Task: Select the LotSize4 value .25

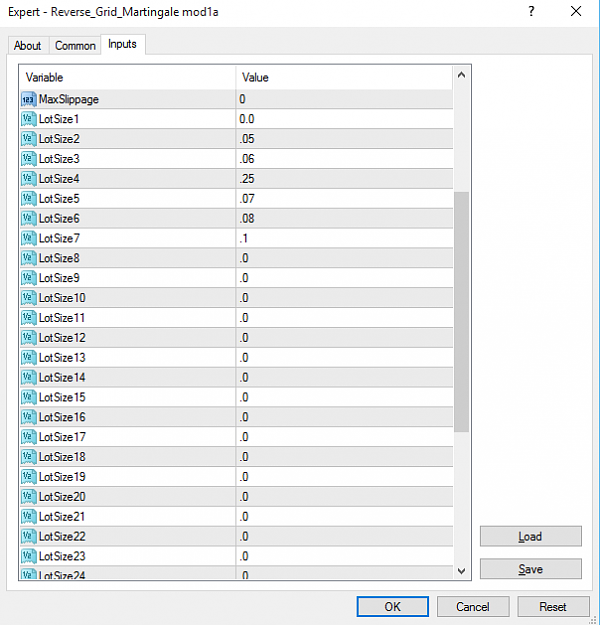Action: (x=344, y=179)
